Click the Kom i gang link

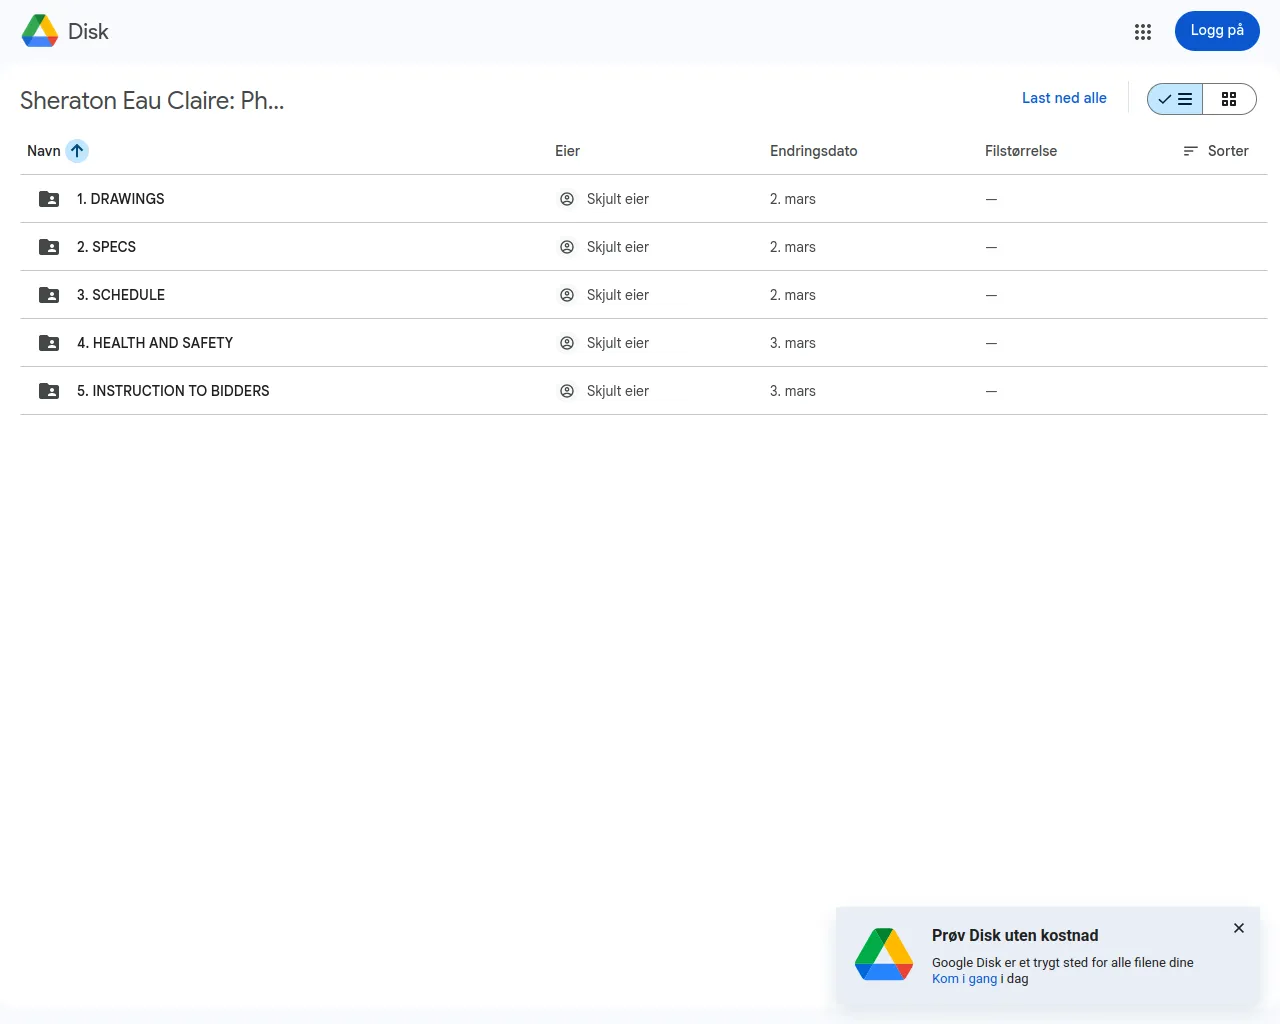[x=964, y=979]
